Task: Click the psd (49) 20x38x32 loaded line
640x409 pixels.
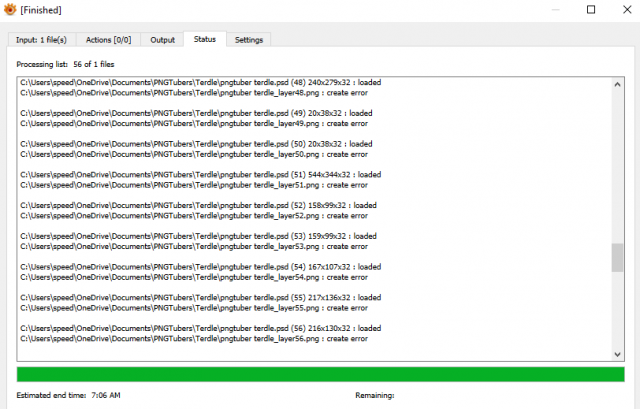Action: click(196, 113)
